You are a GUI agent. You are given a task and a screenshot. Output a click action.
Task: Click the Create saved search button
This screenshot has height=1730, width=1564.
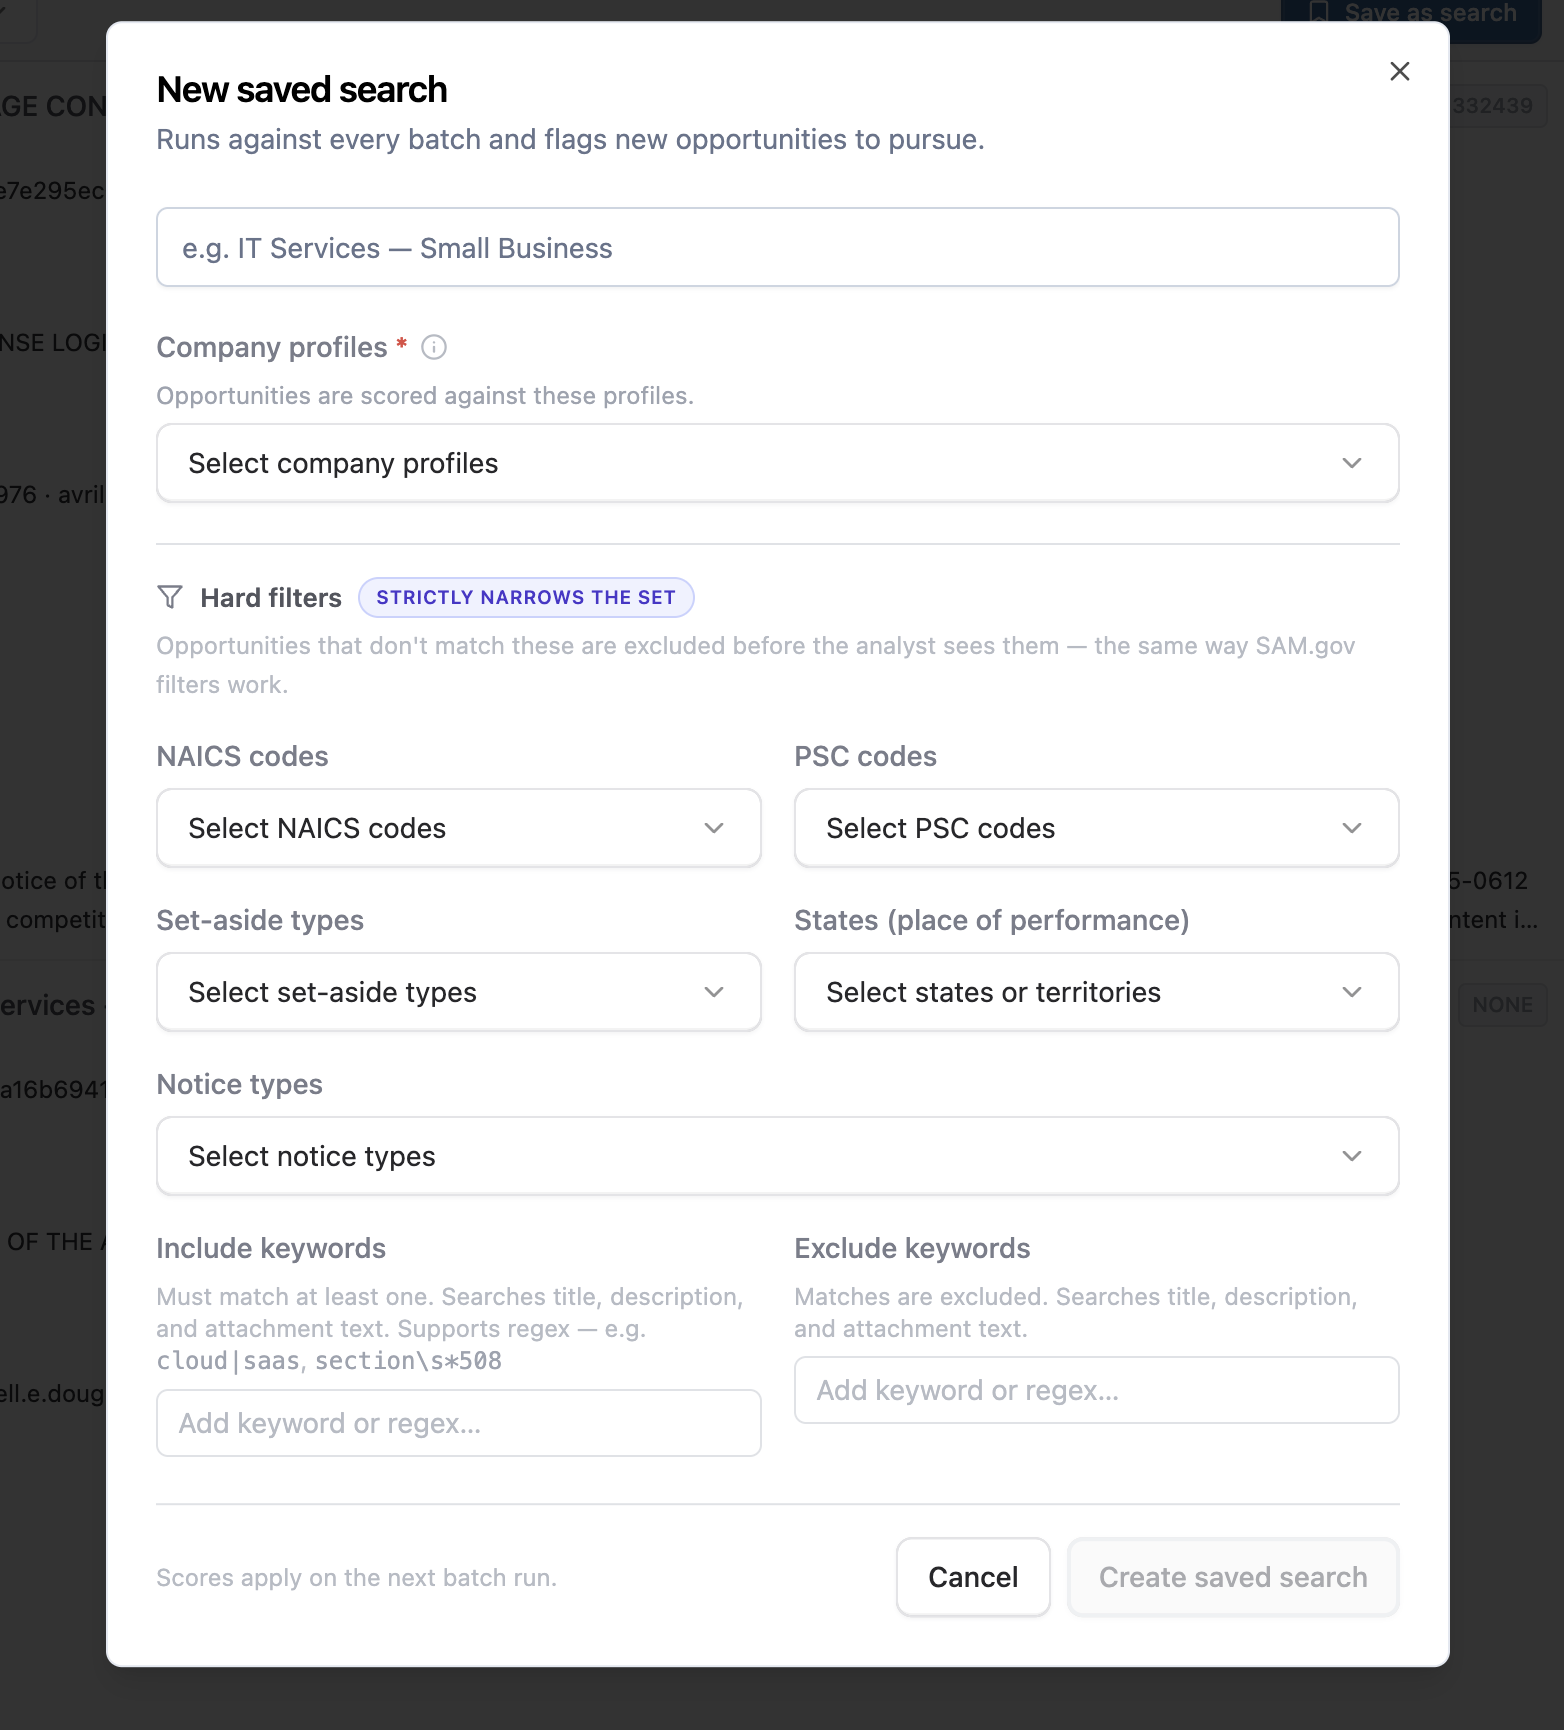point(1233,1577)
